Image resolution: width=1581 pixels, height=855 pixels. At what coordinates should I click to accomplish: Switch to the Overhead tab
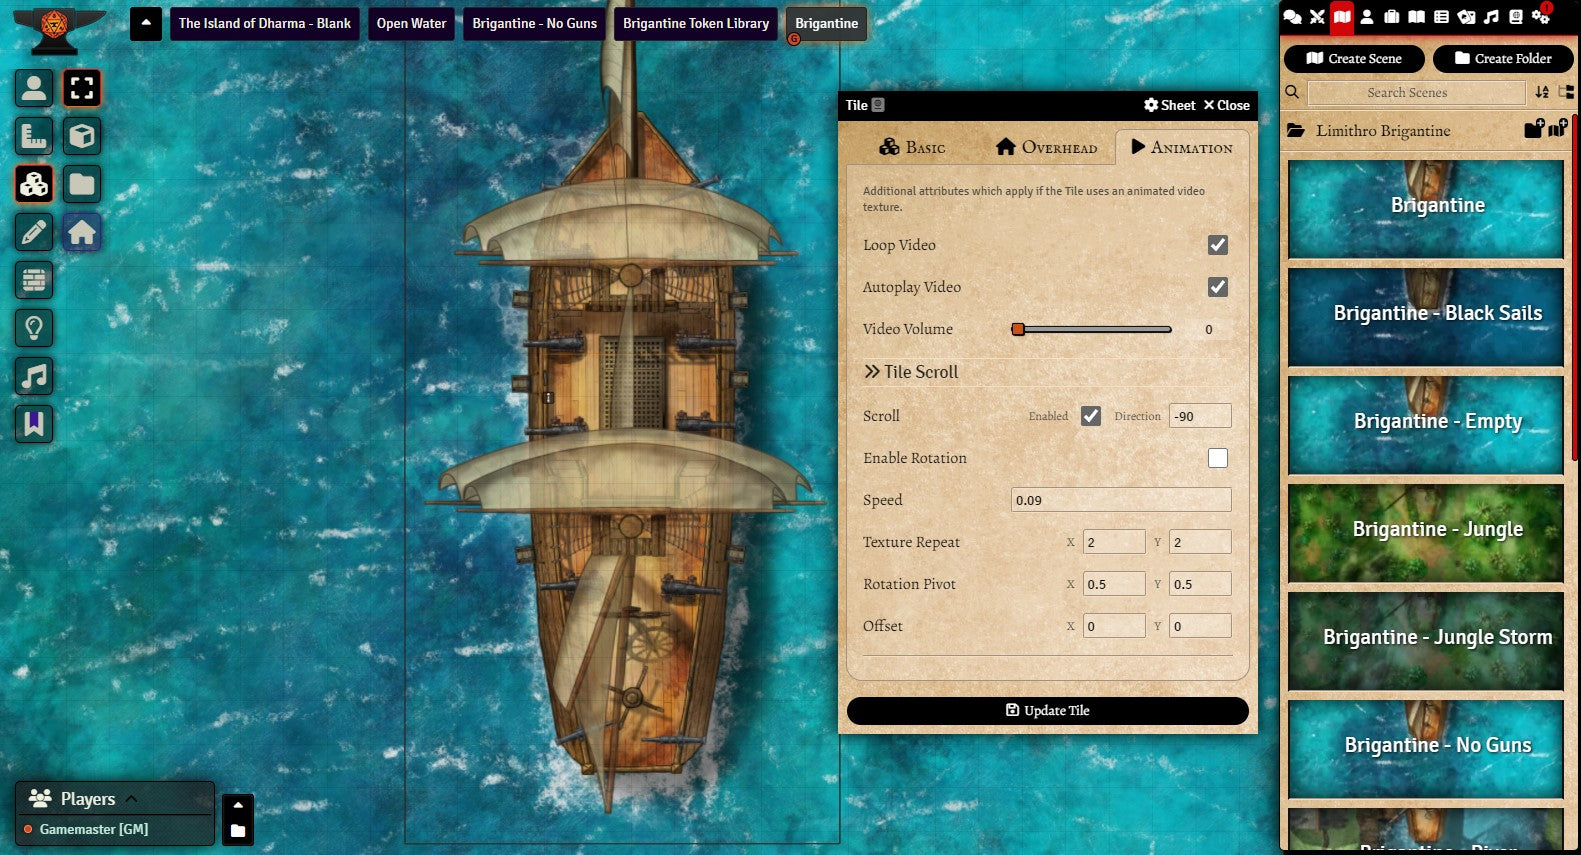1046,147
